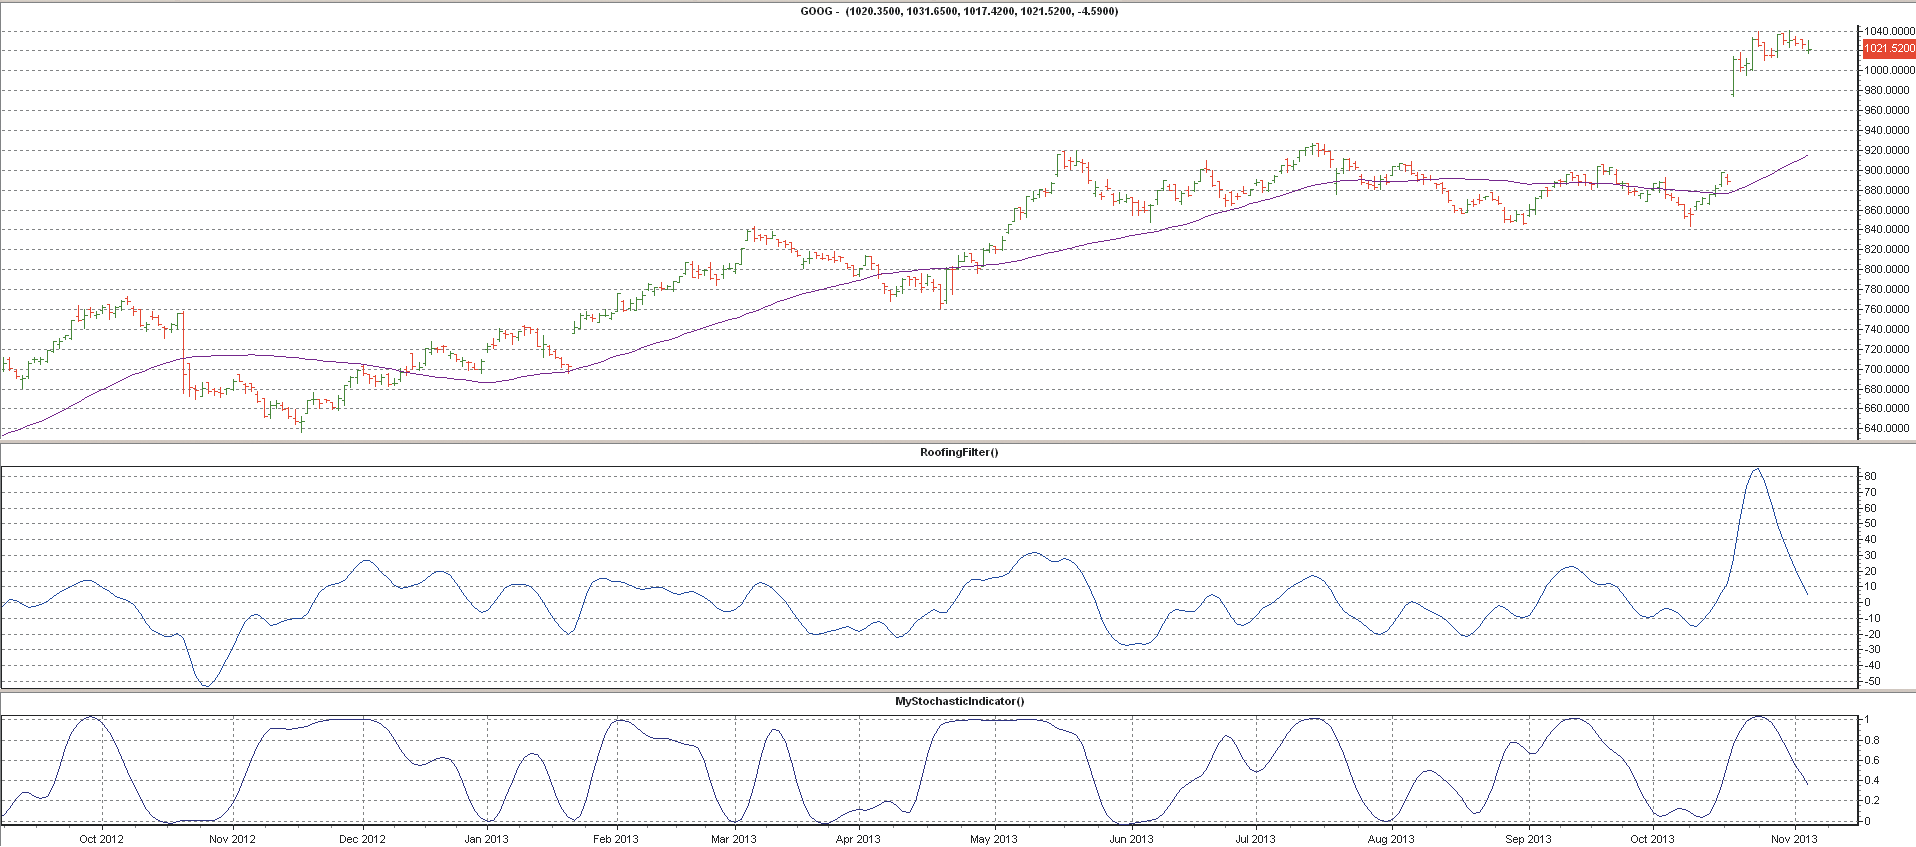Image resolution: width=1916 pixels, height=847 pixels.
Task: Click the Feb 2013 date label
Action: (x=615, y=839)
